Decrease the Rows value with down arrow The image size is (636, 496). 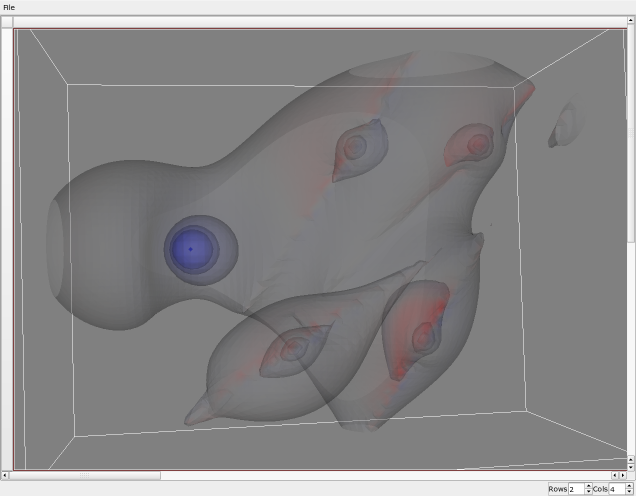click(589, 492)
